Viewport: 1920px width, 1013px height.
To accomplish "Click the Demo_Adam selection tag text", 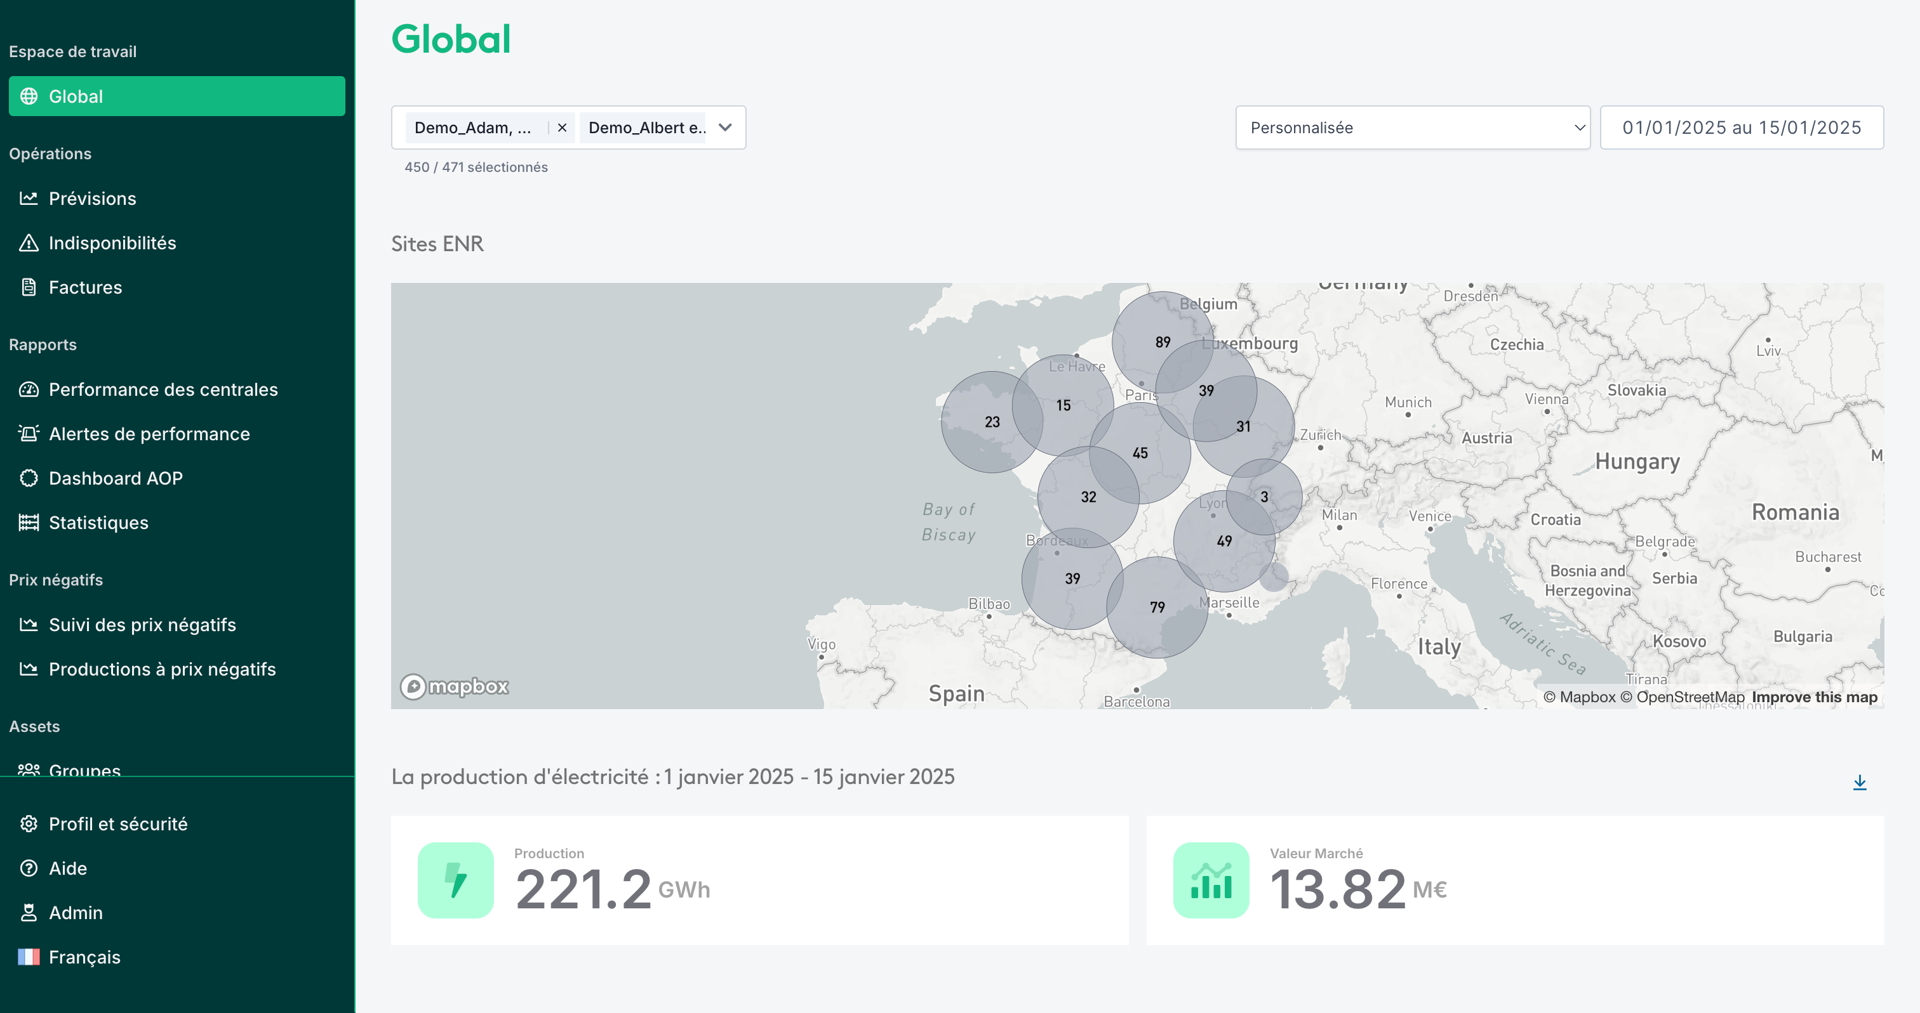I will tap(473, 127).
